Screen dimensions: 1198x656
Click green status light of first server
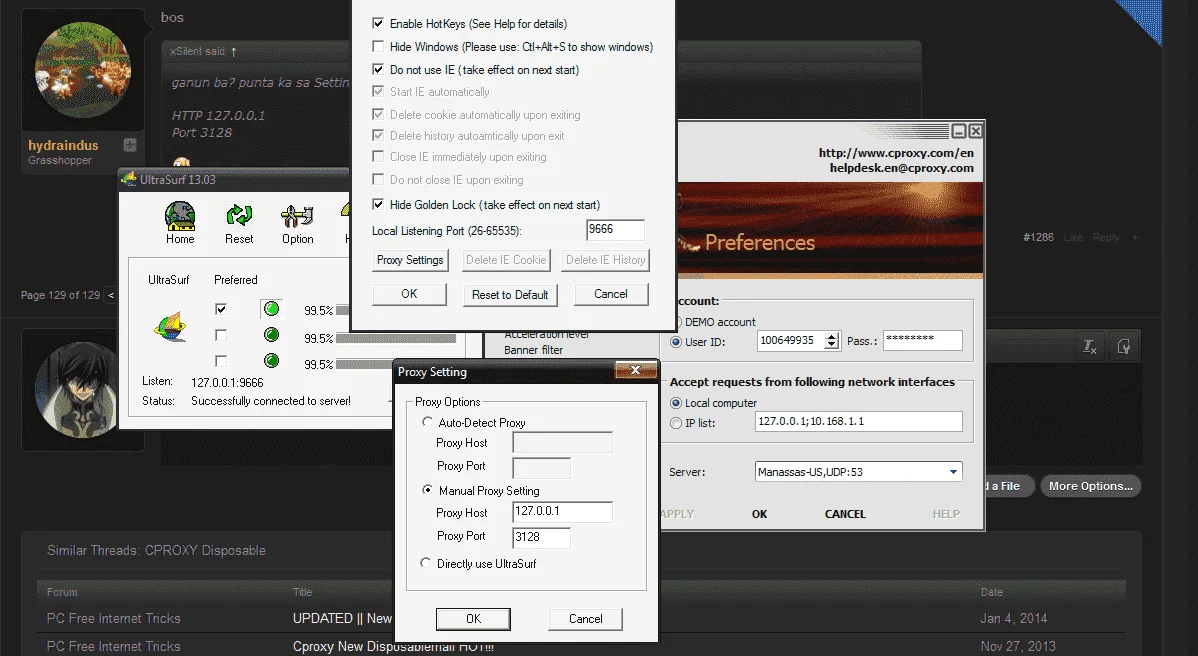click(271, 309)
